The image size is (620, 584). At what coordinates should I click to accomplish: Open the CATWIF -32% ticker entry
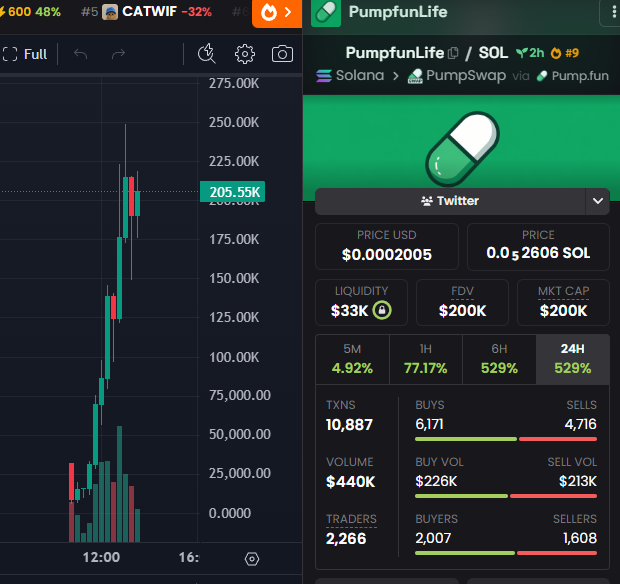point(147,12)
